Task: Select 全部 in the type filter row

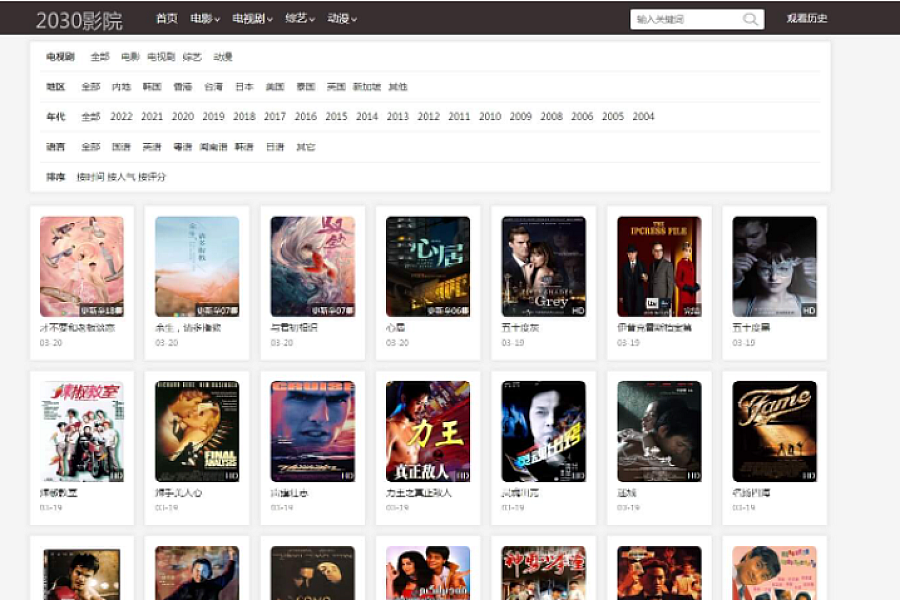Action: click(x=100, y=57)
